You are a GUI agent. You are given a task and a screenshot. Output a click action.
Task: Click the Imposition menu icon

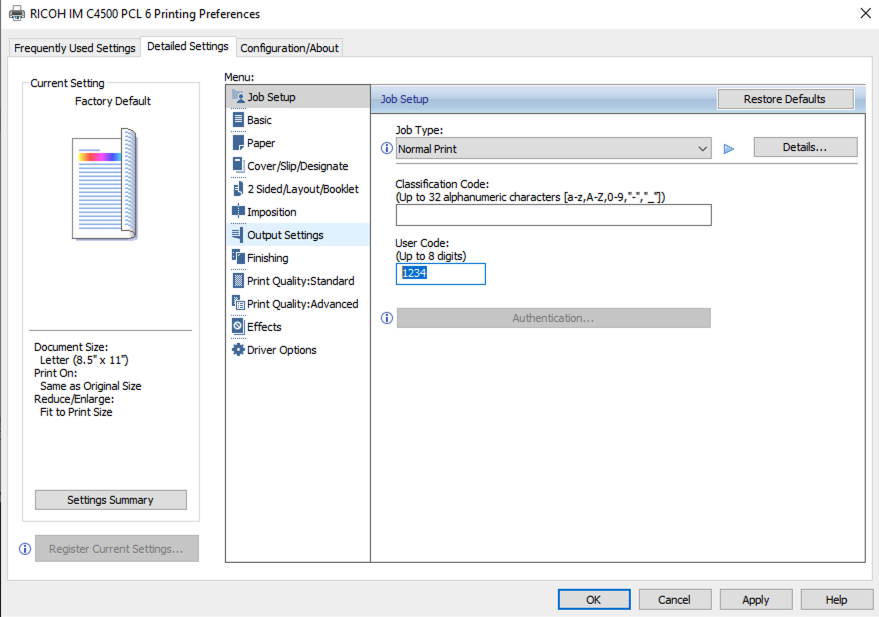(238, 211)
